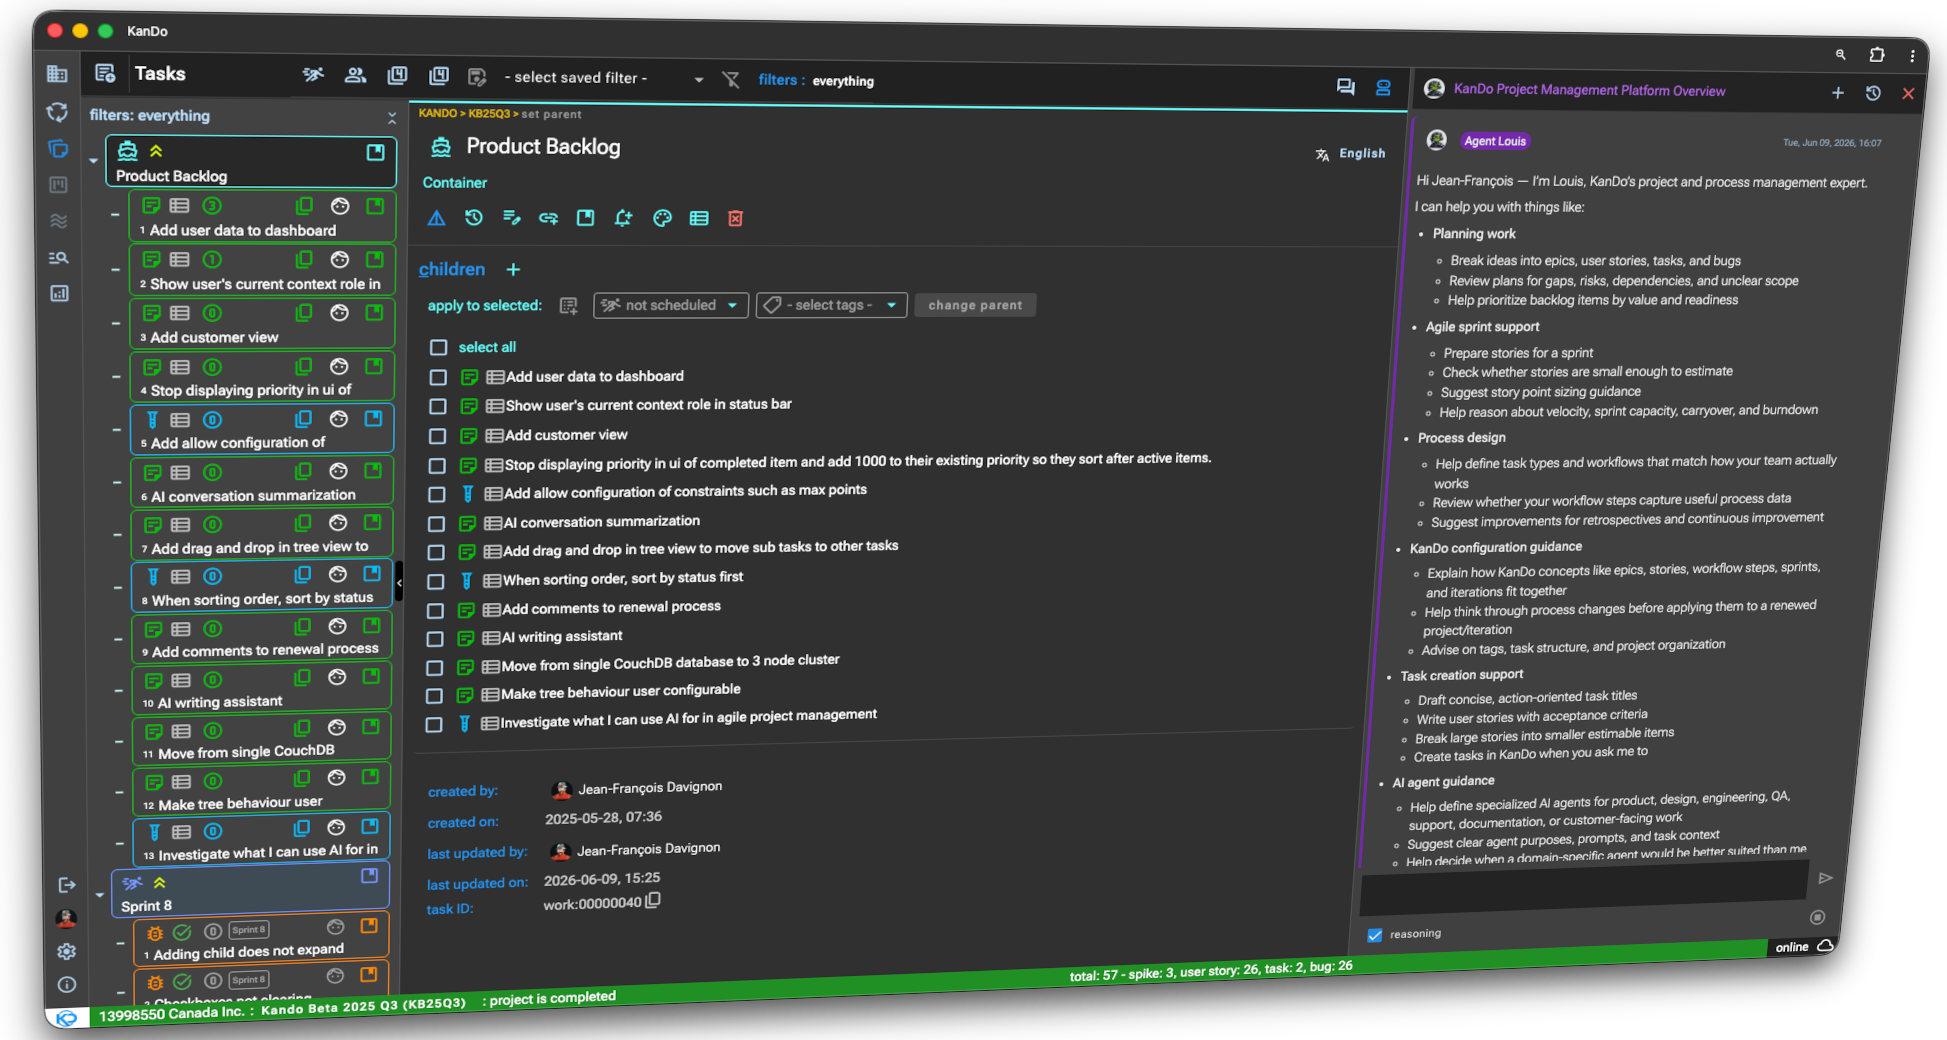This screenshot has height=1040, width=1947.
Task: Select the 'Make tree behaviour user configurable' checkbox
Action: pos(434,695)
